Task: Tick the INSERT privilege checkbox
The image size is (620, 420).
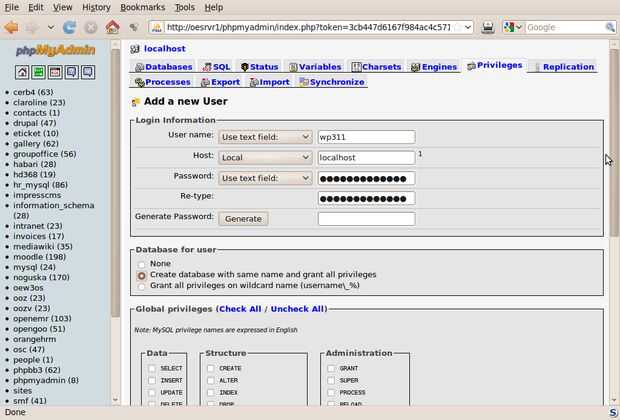Action: (152, 380)
